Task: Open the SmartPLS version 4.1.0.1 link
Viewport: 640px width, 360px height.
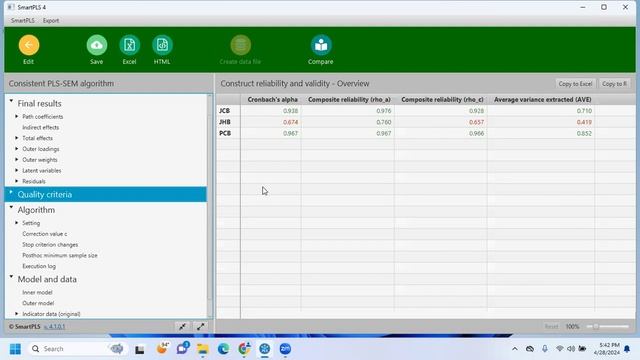Action: [x=54, y=327]
